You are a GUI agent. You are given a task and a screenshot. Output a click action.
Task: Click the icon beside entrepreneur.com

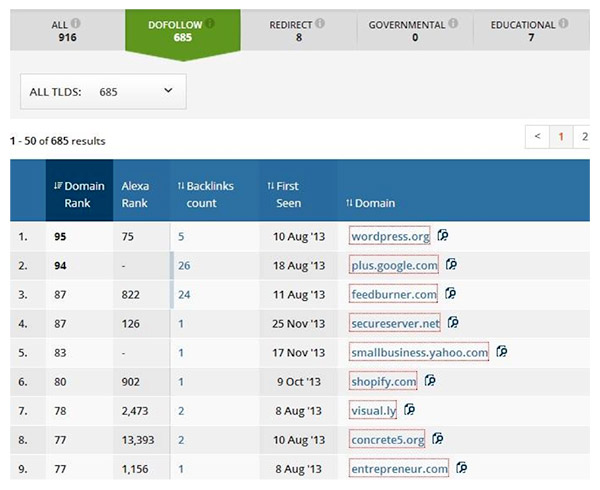coord(462,468)
